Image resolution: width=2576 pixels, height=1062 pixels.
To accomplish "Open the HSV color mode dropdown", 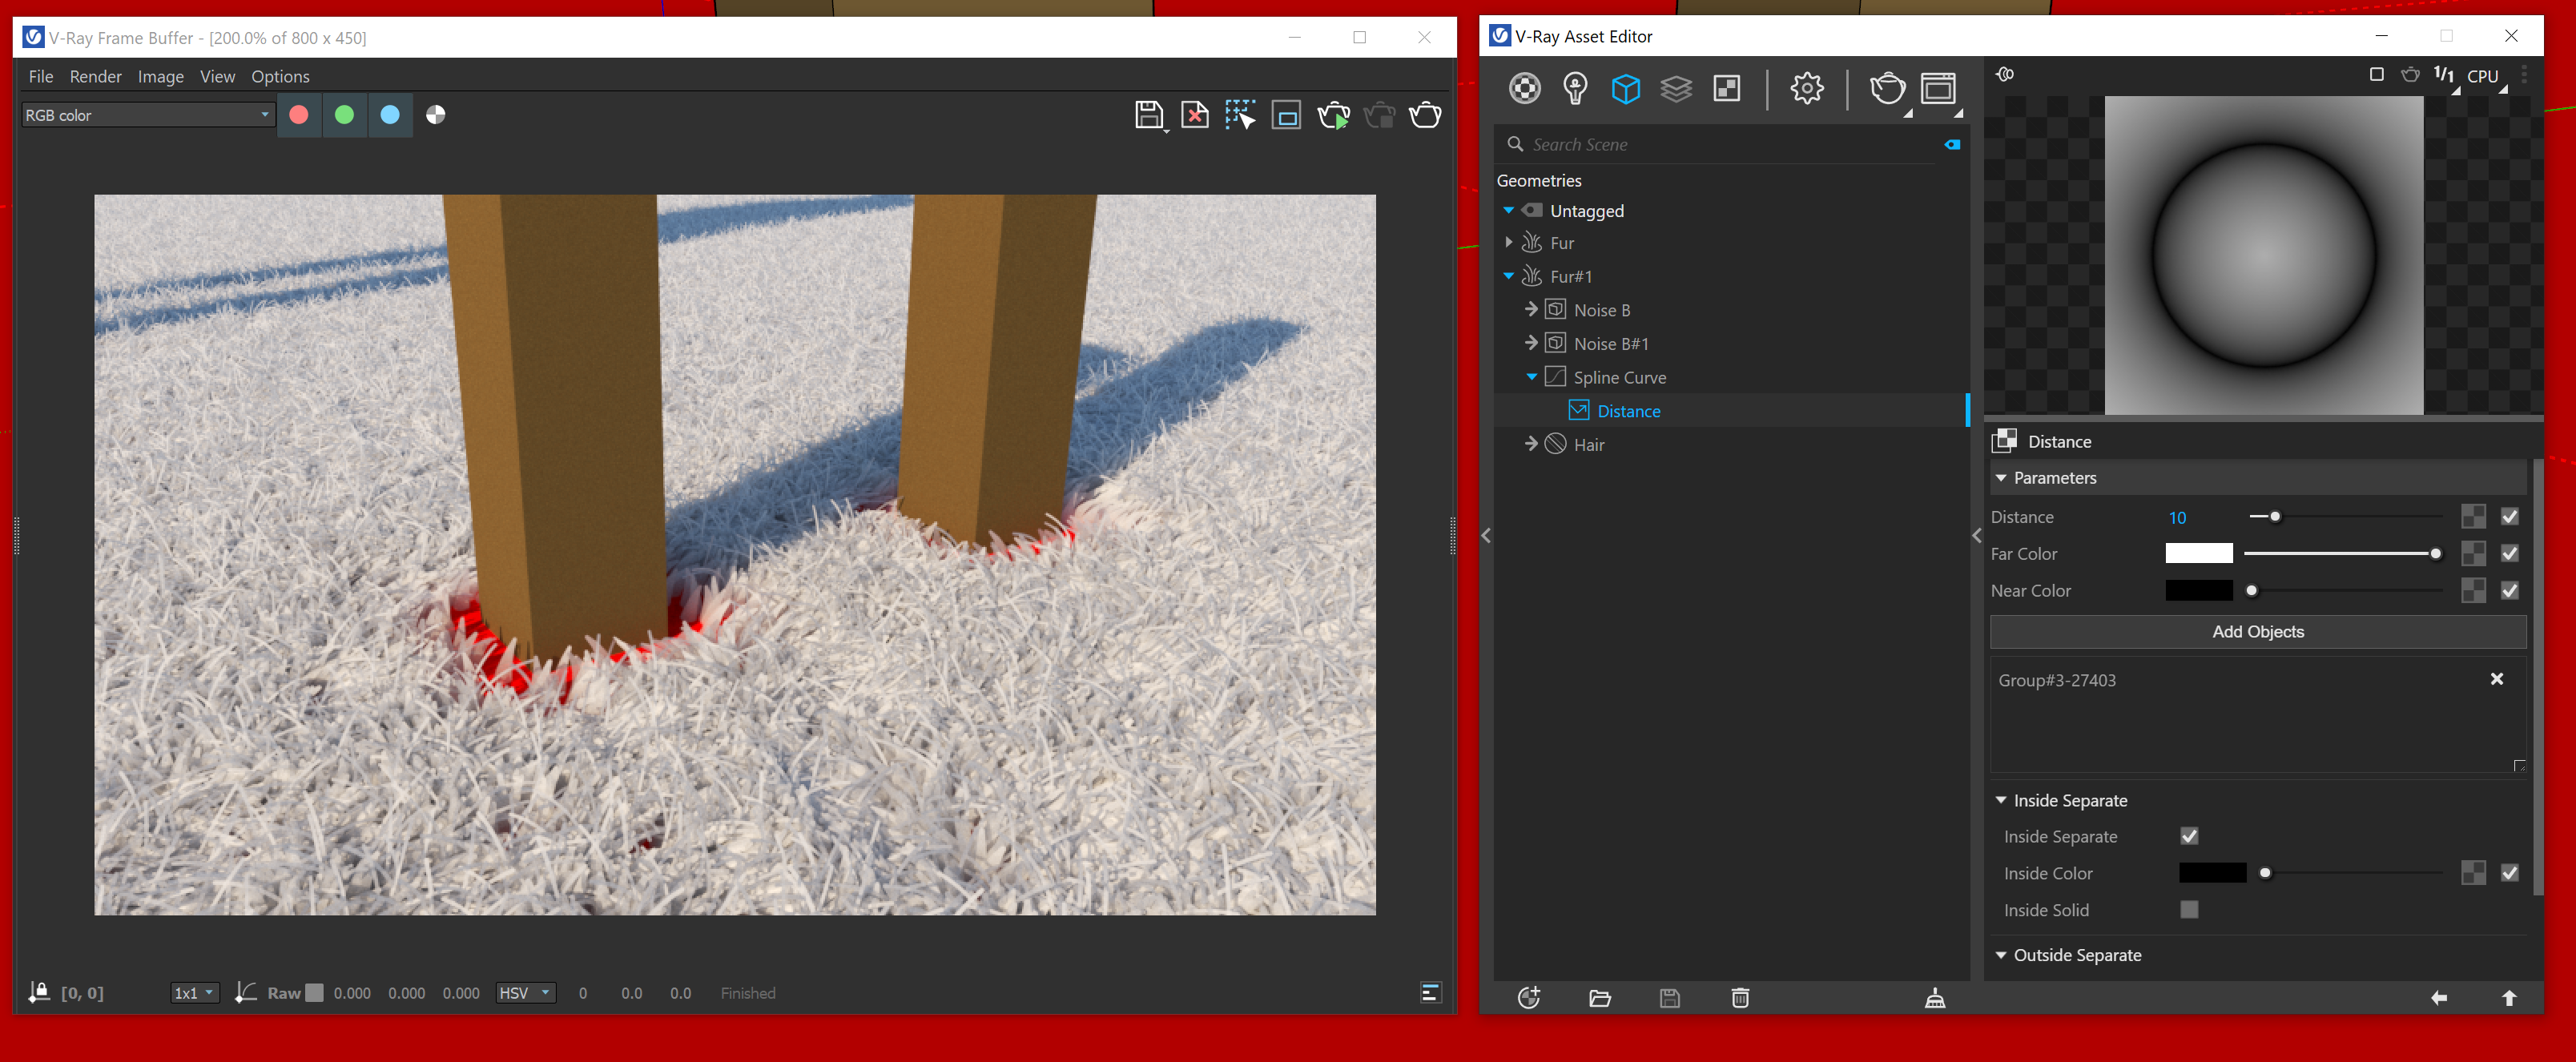I will pyautogui.click(x=526, y=992).
